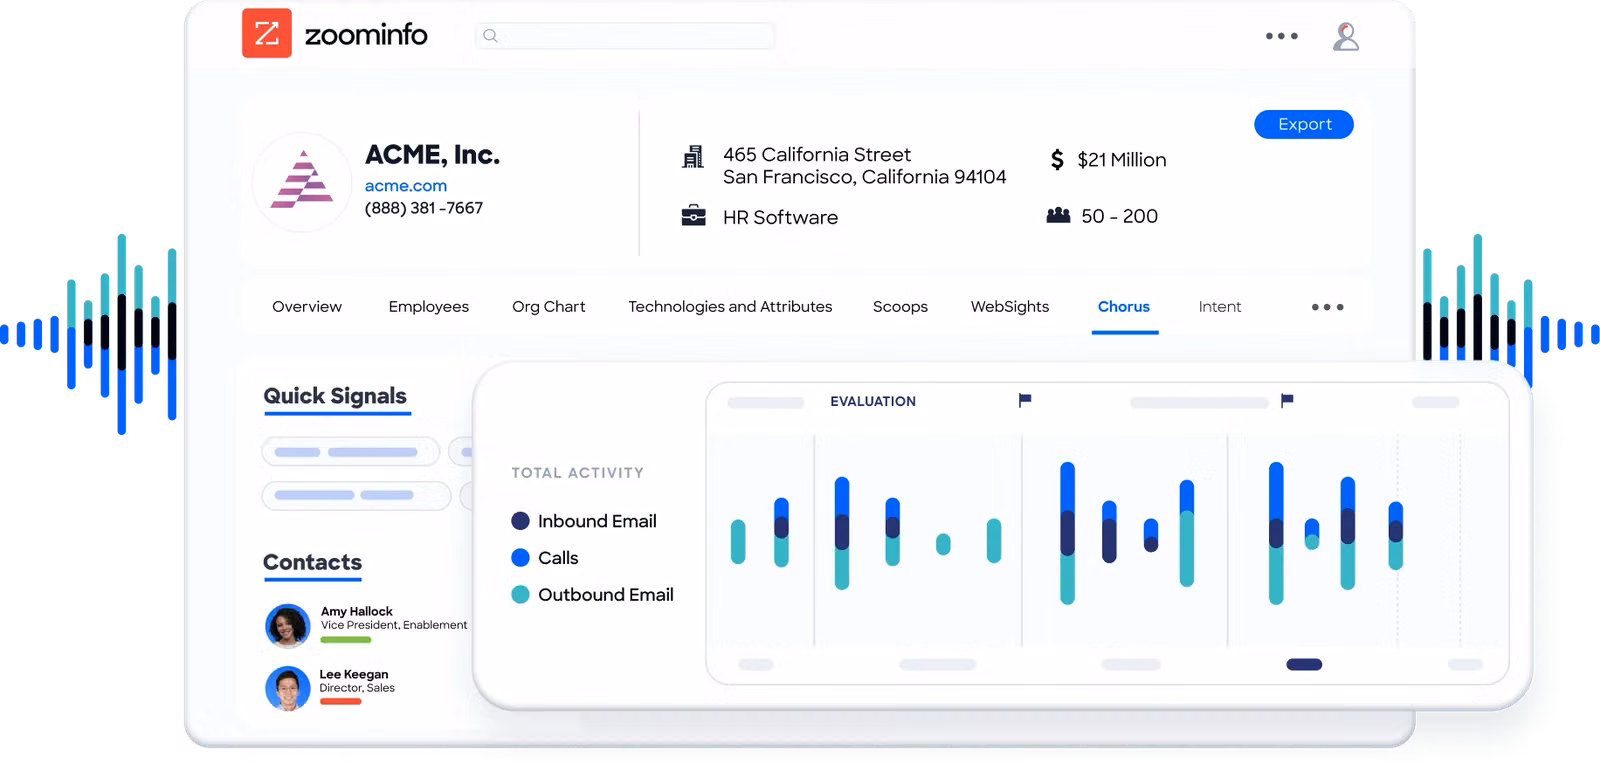Viewport: 1600px width, 764px height.
Task: Open the top header three-dot menu
Action: point(1281,36)
